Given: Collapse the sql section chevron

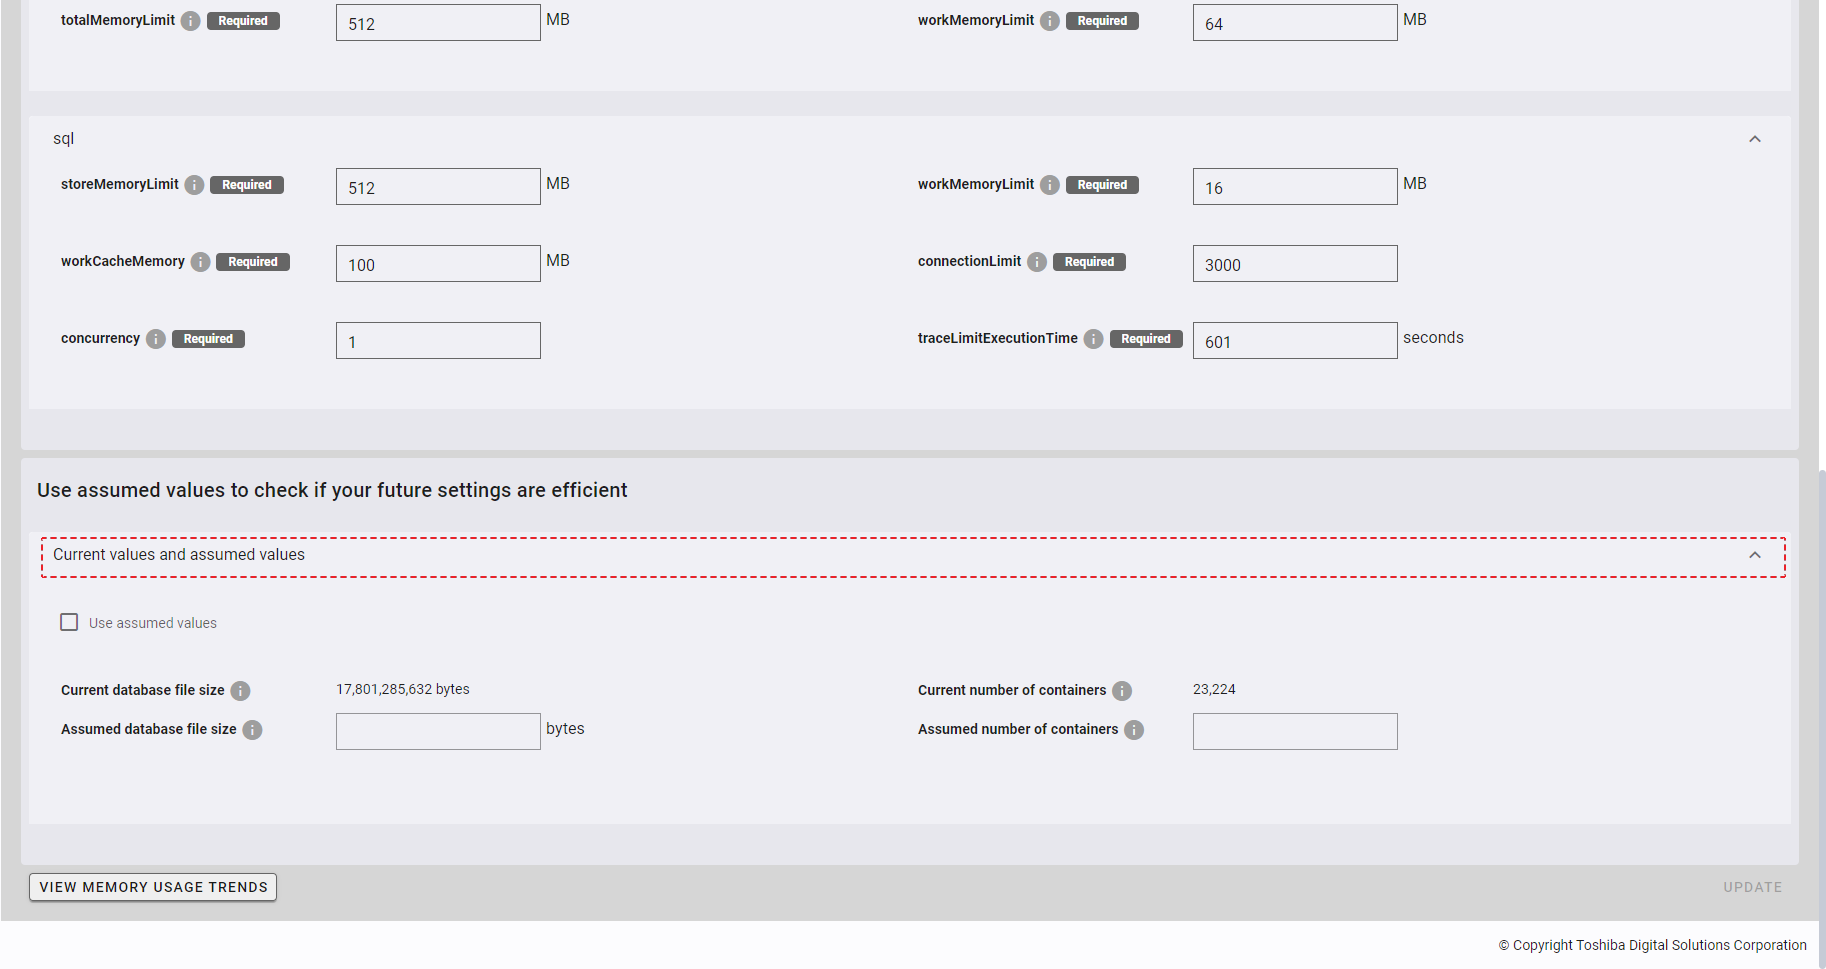Looking at the screenshot, I should coord(1754,139).
